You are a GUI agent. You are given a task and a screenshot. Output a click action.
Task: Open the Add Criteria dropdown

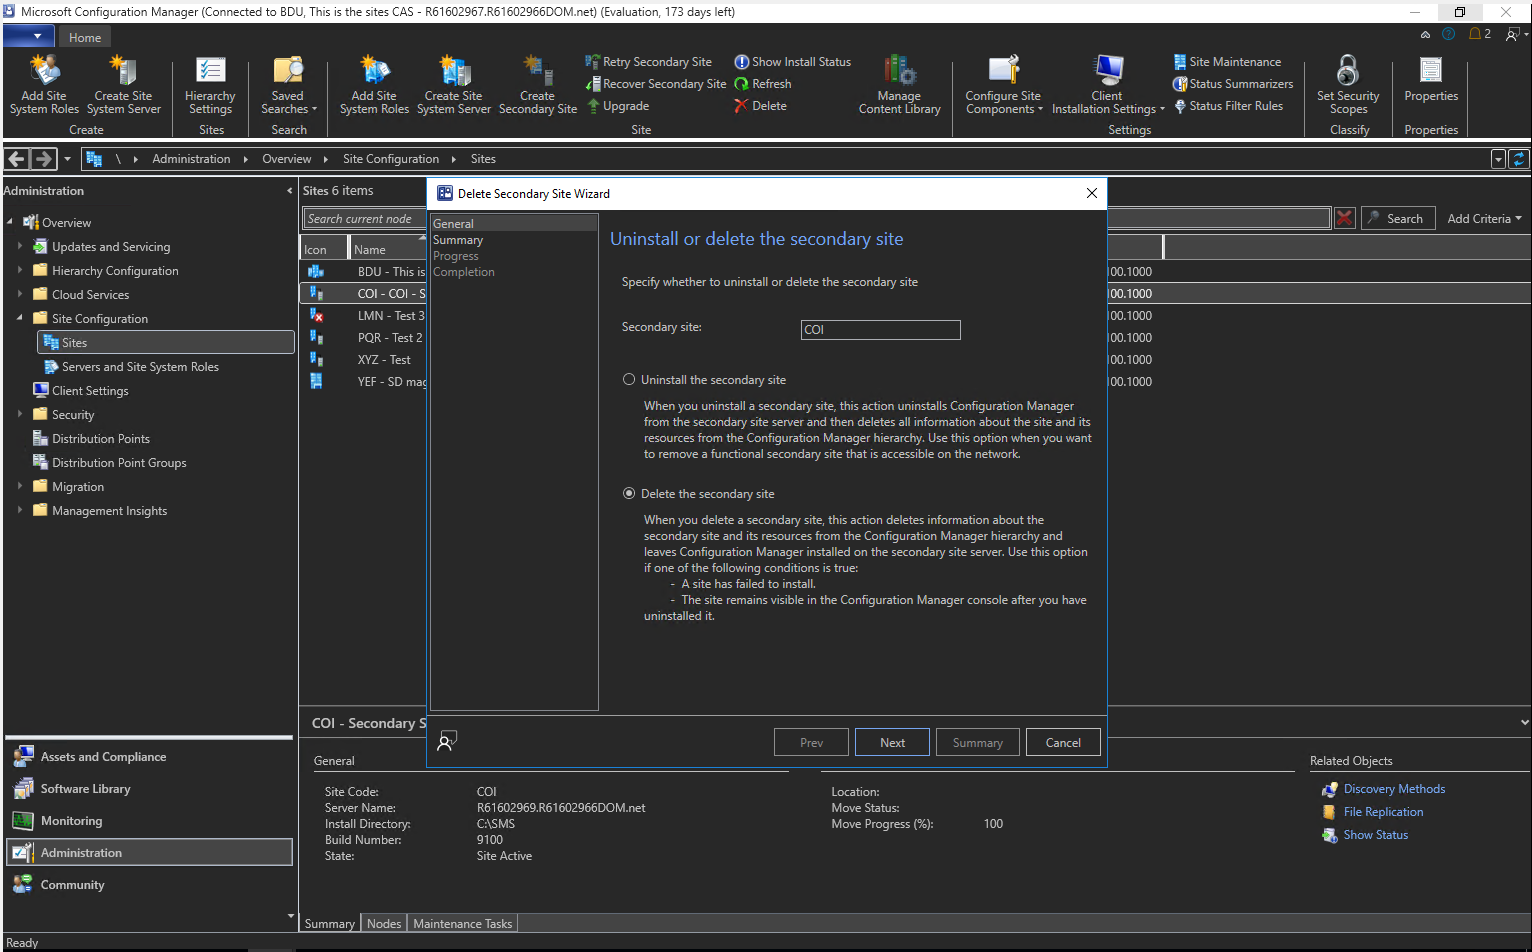click(x=1484, y=217)
